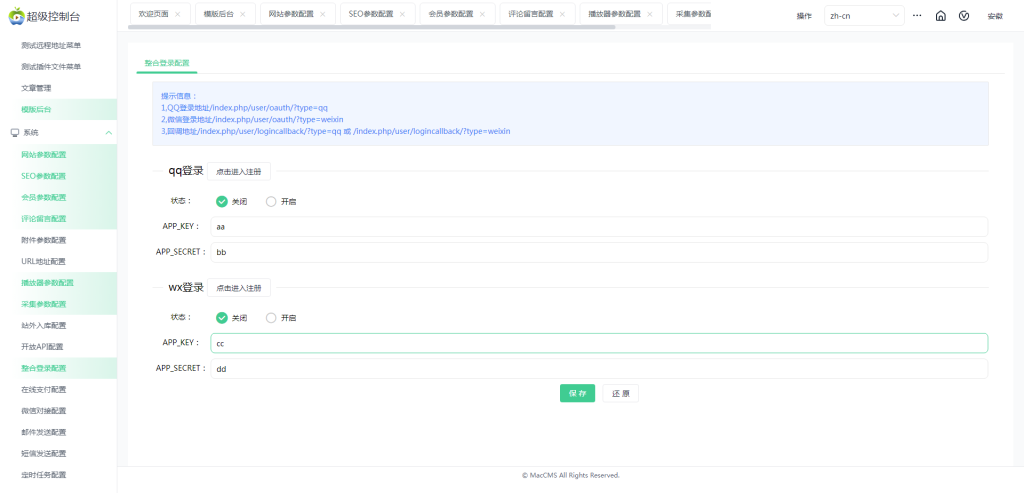1024x493 pixels.
Task: Select 关闭 for QQ login status
Action: point(222,201)
